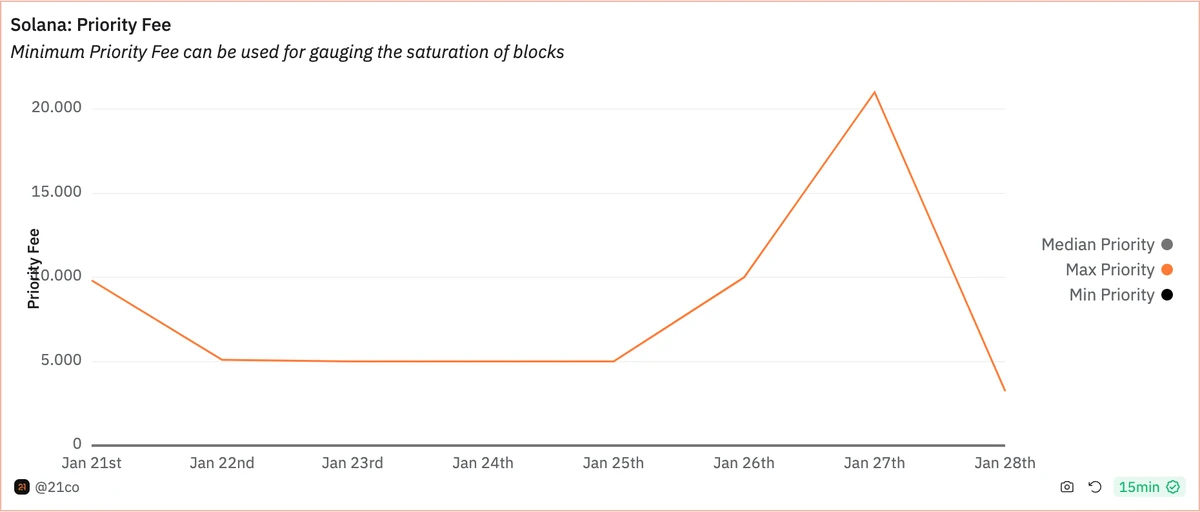Click the gray Median Priority color dot

(x=1166, y=245)
